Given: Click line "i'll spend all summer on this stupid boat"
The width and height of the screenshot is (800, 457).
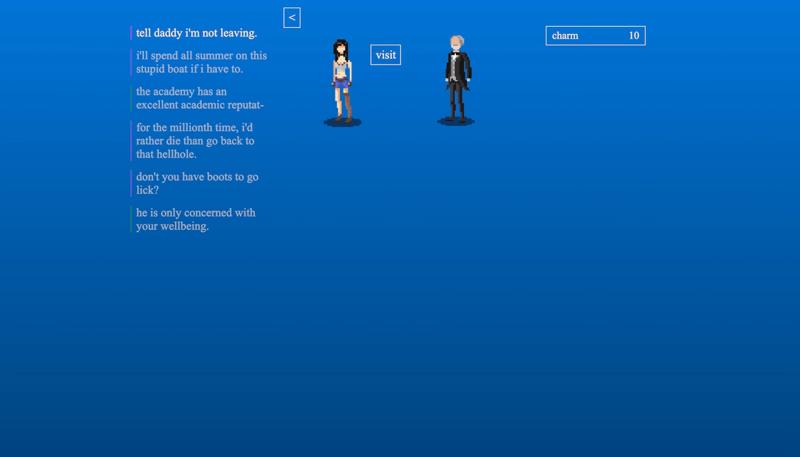Looking at the screenshot, I should coord(202,62).
